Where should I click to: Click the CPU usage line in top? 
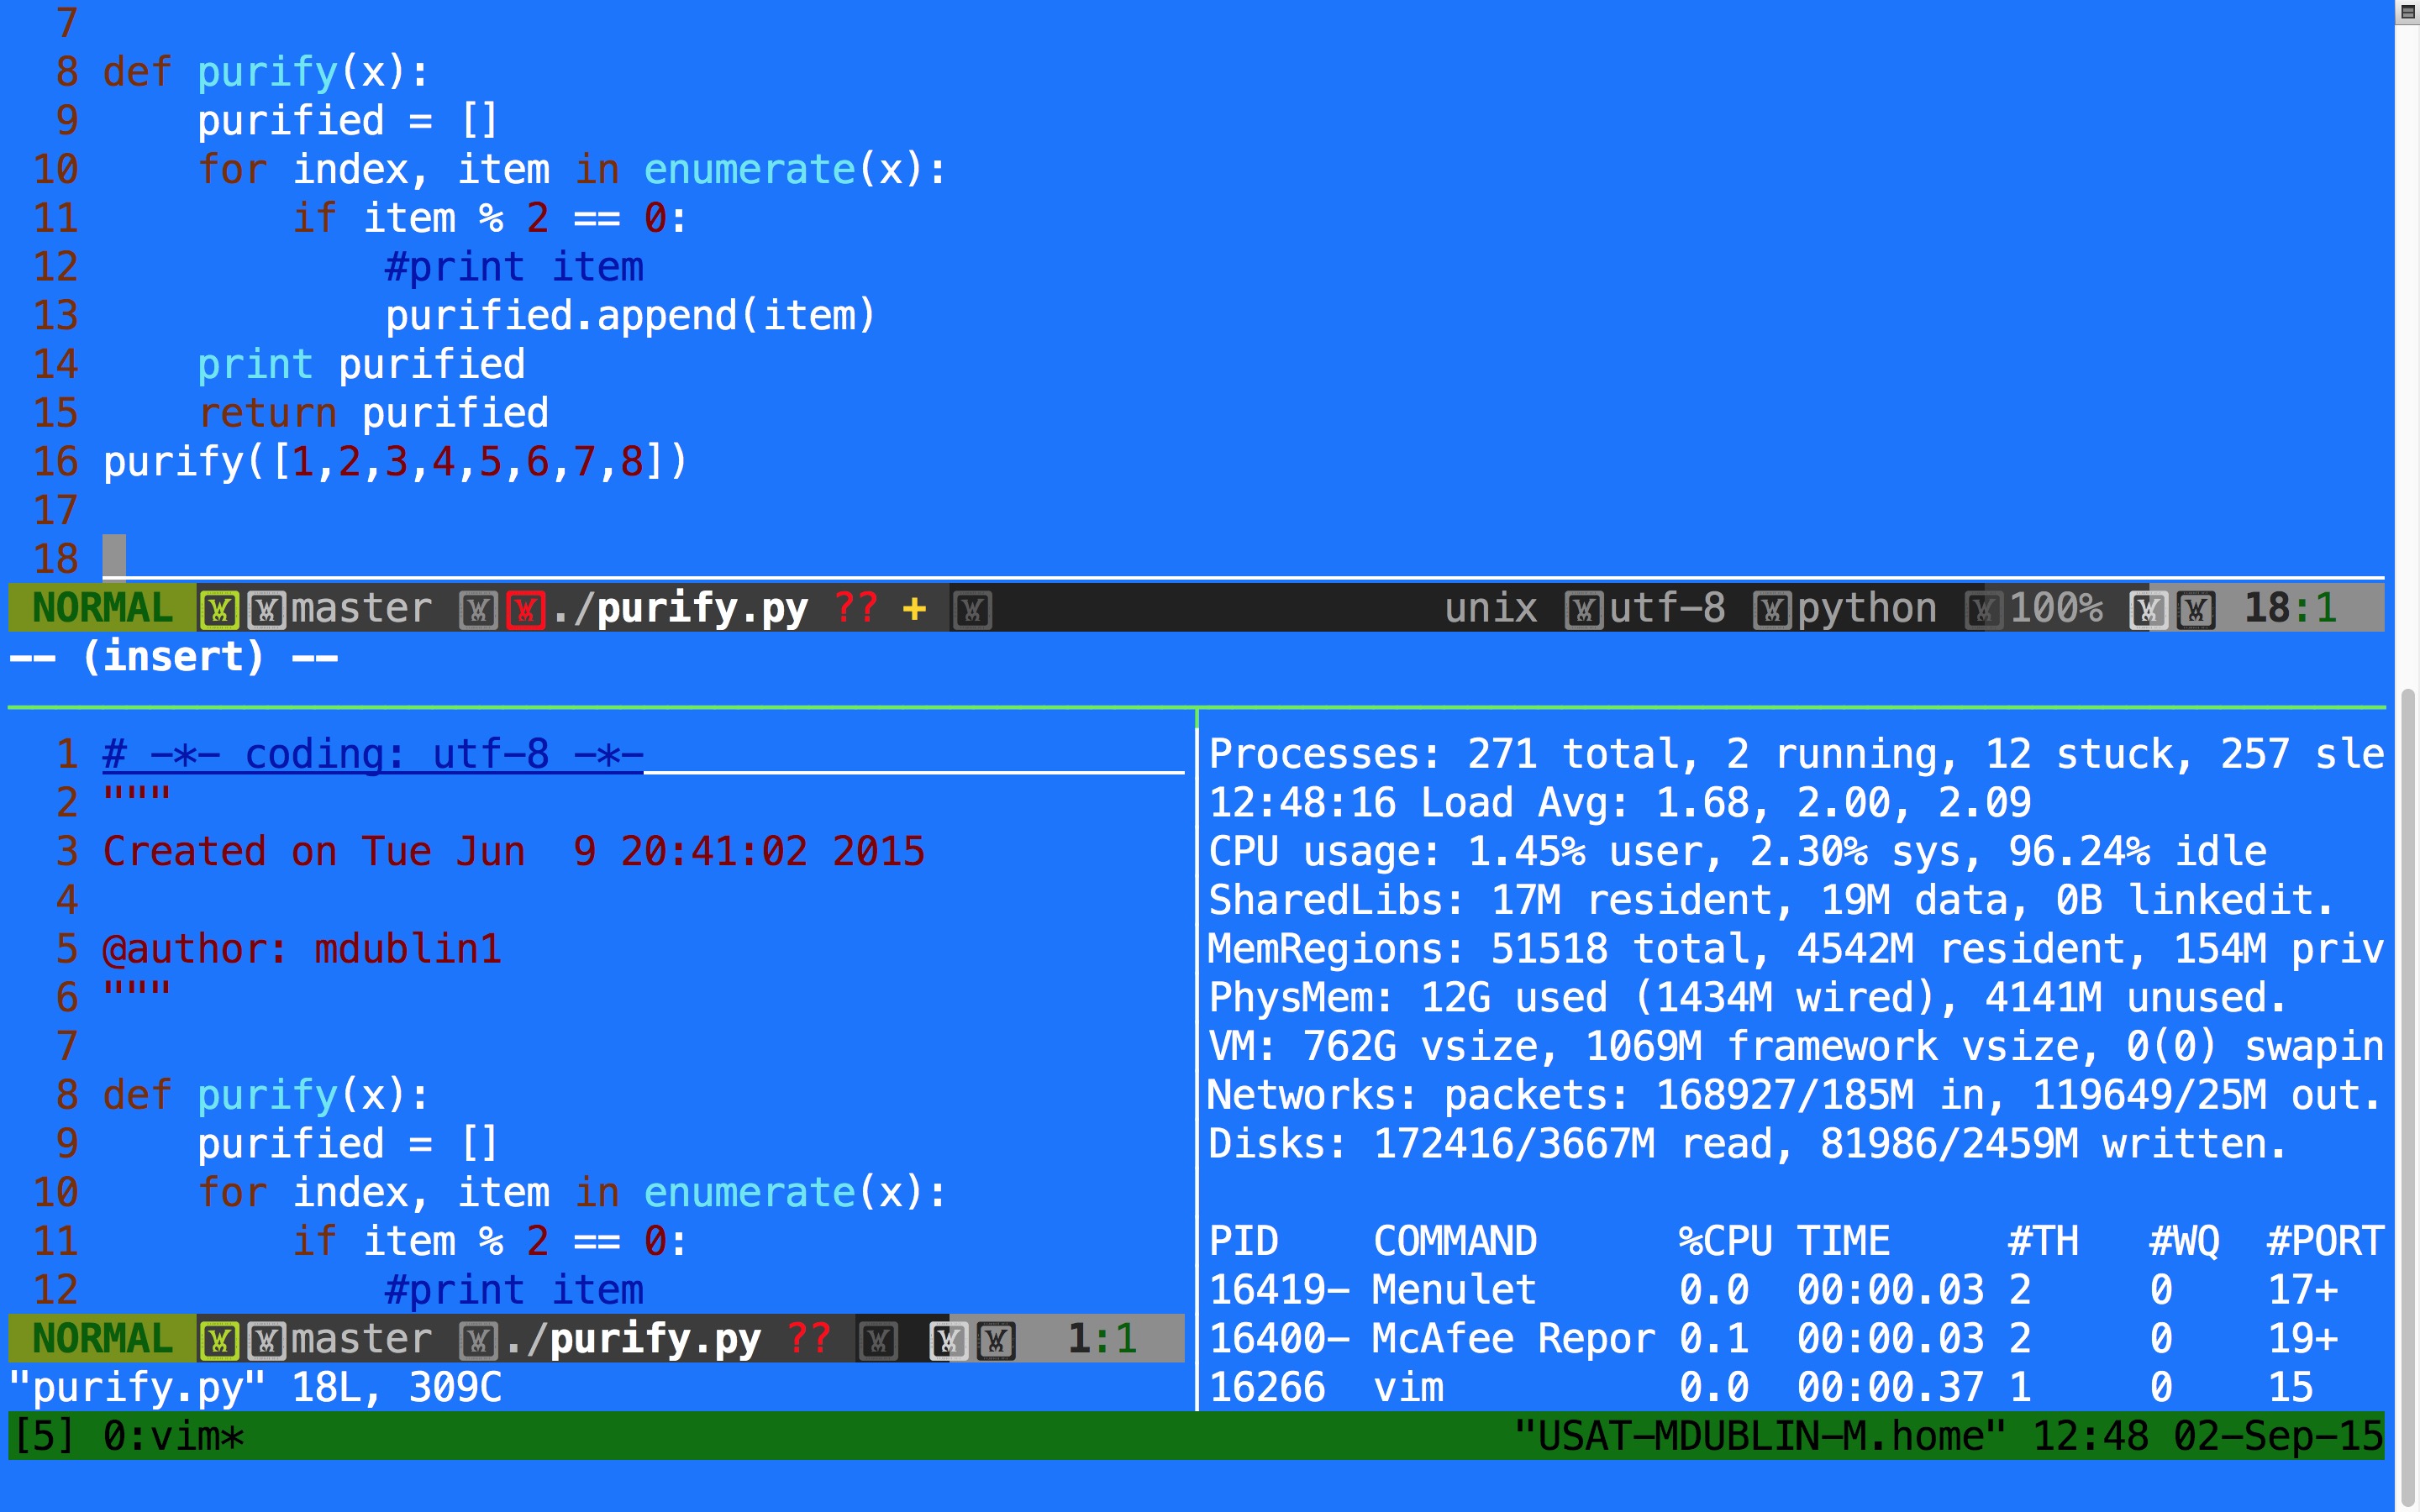(x=1738, y=852)
